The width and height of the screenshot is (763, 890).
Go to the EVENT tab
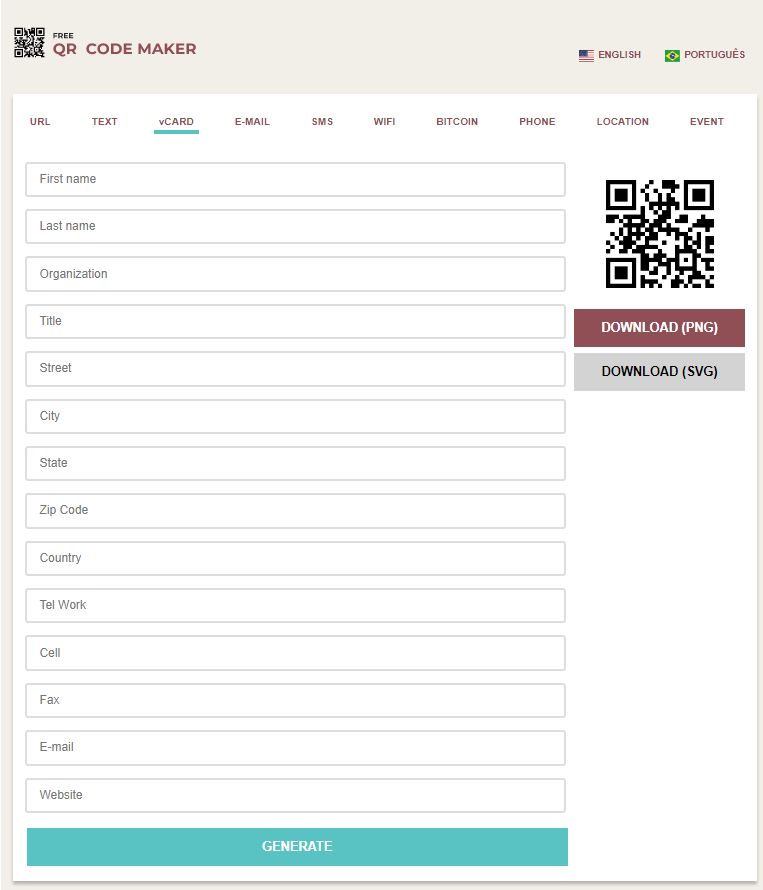(x=707, y=121)
